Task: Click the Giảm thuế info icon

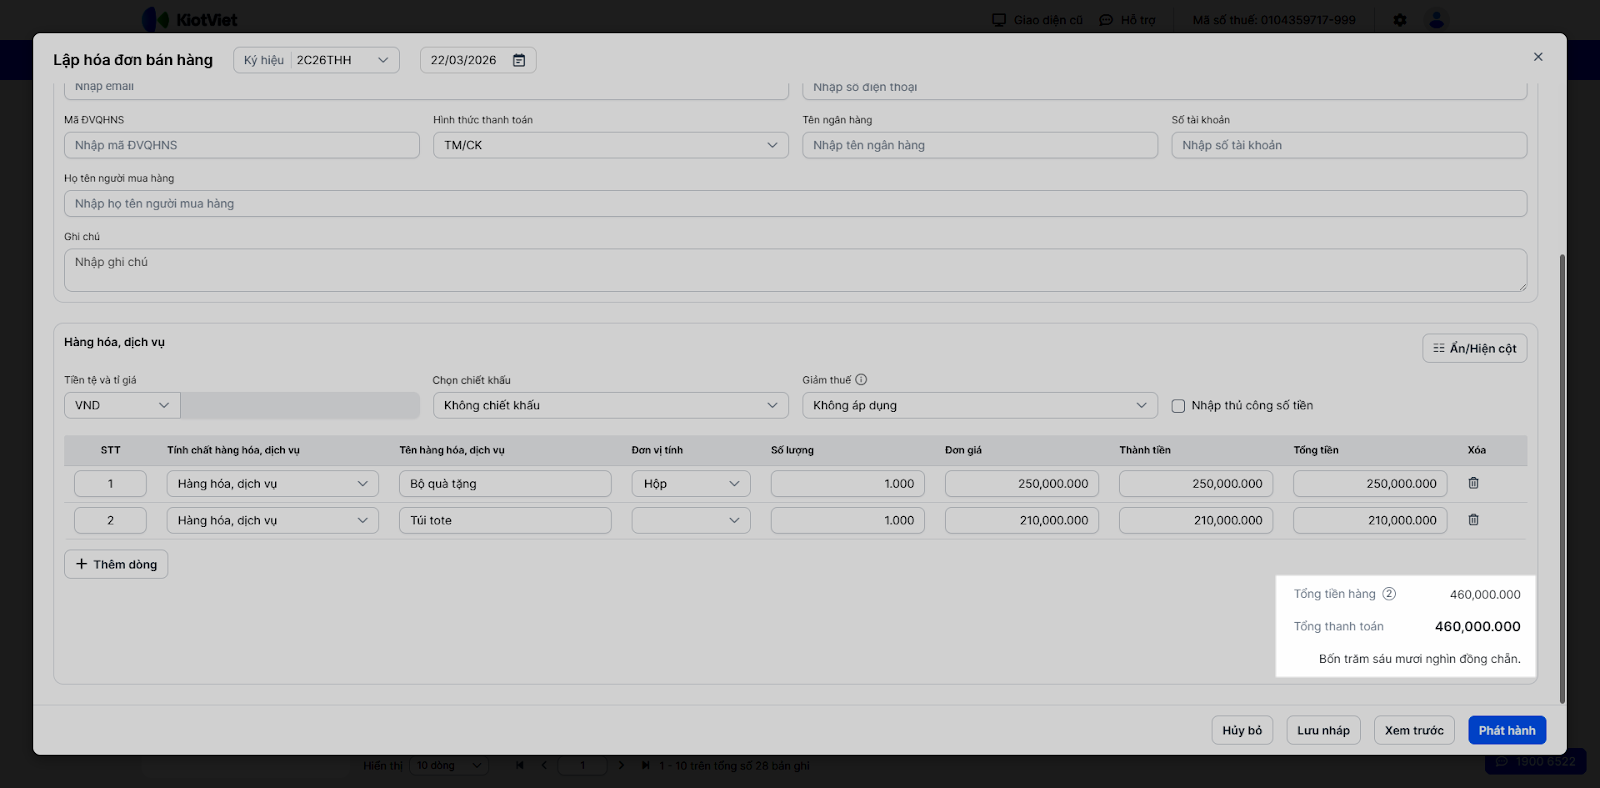Action: pos(861,380)
